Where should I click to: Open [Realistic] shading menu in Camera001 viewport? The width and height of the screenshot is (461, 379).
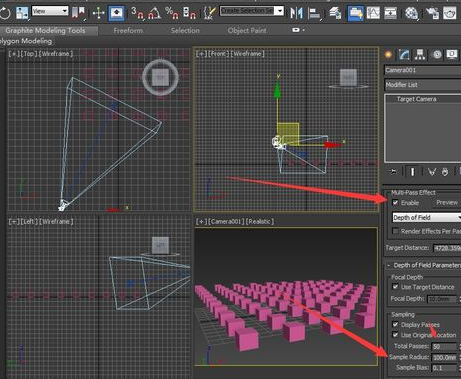(260, 222)
